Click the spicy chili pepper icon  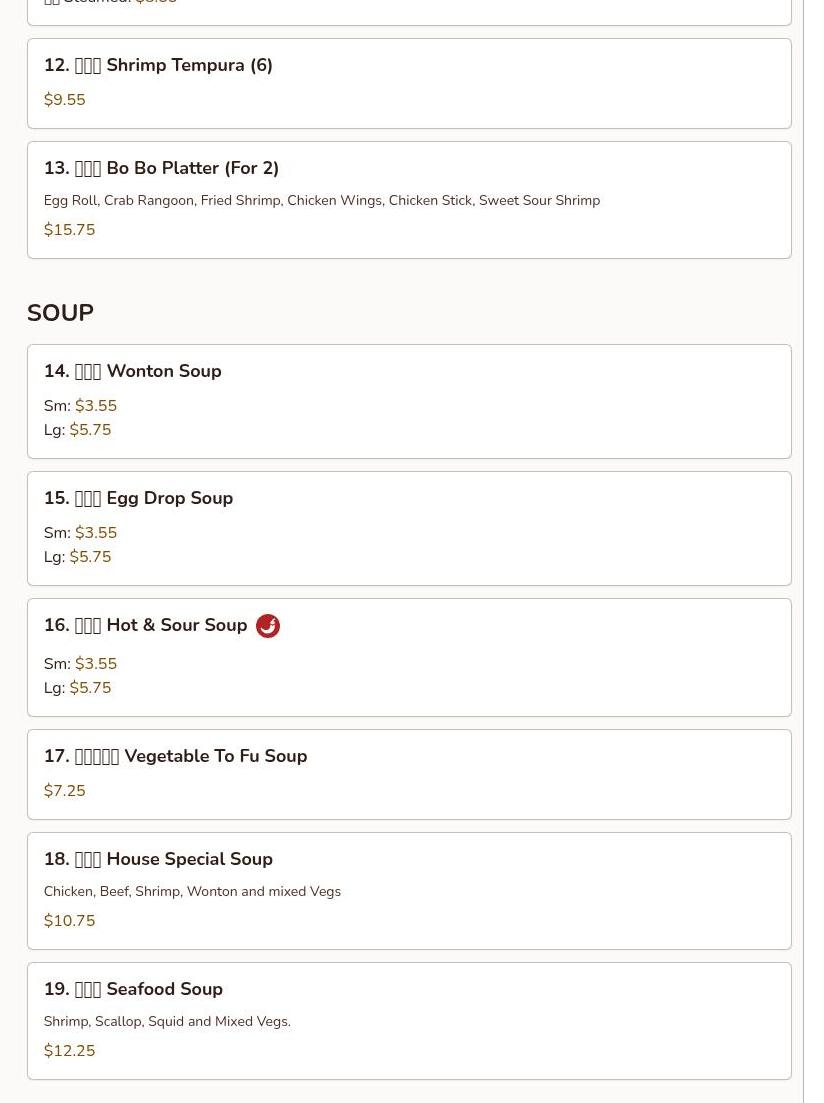(267, 625)
